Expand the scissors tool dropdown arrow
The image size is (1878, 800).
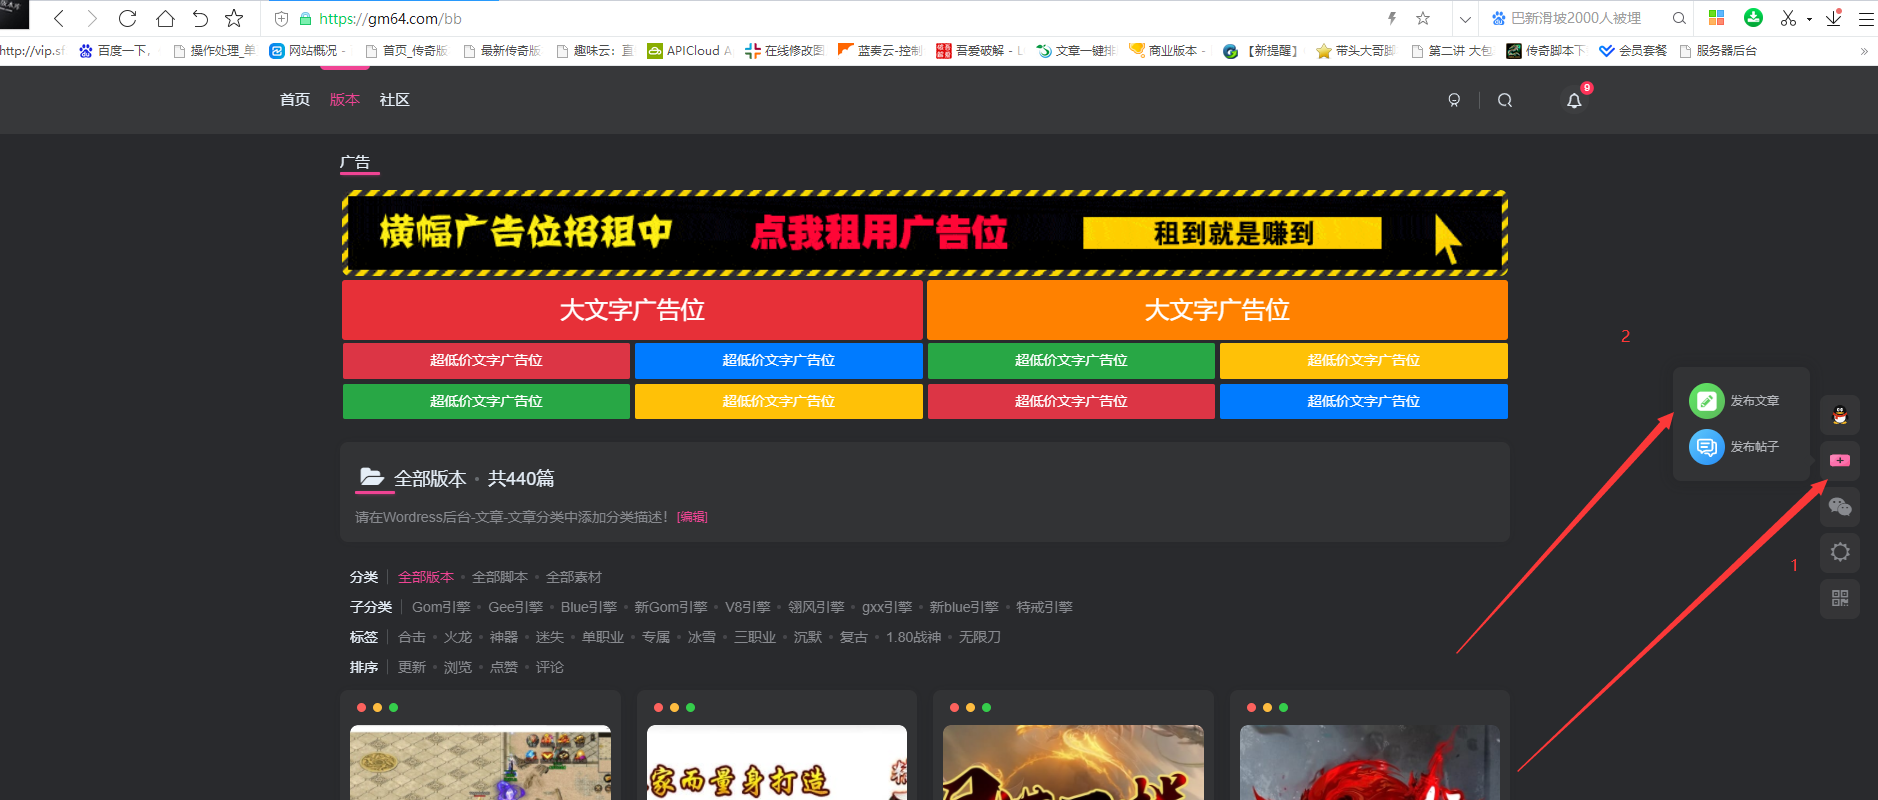point(1809,19)
